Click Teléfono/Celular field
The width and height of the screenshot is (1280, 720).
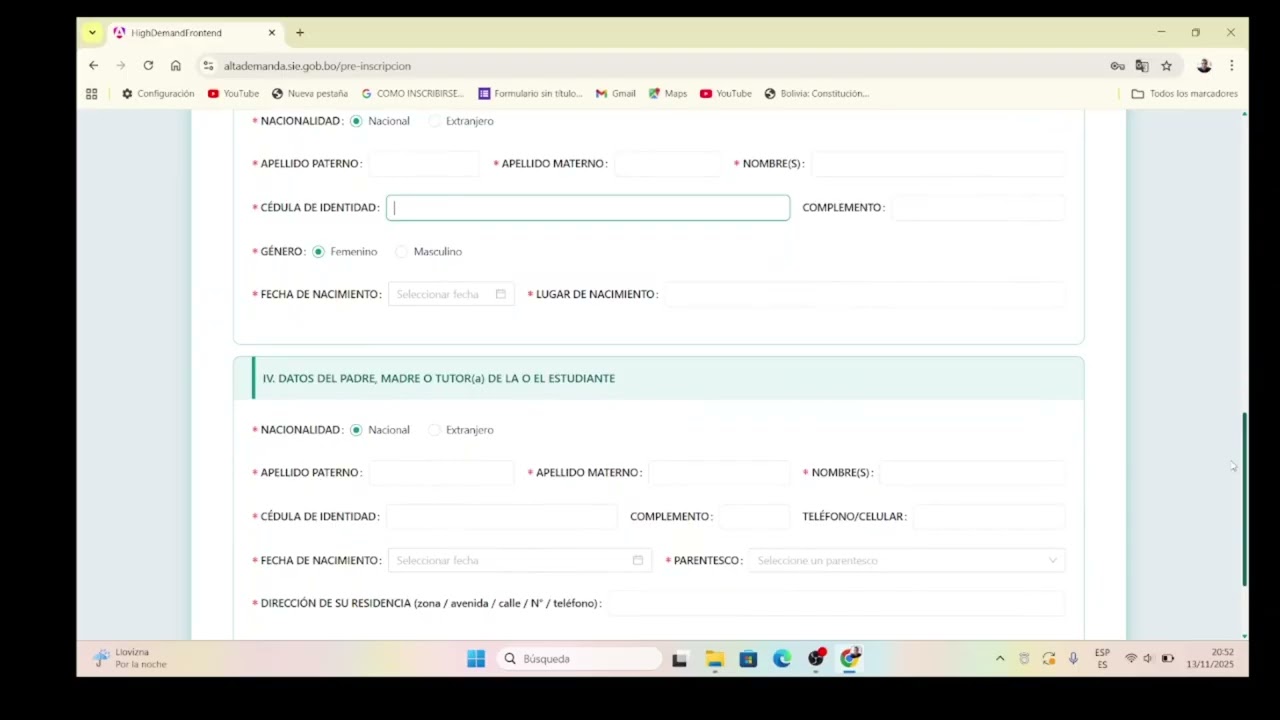coord(988,517)
